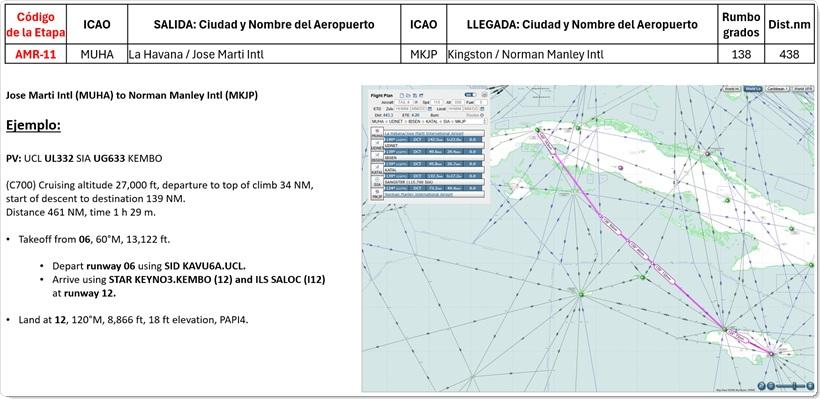The image size is (820, 399).
Task: Click the KATAL waypoint name row
Action: 434,169
